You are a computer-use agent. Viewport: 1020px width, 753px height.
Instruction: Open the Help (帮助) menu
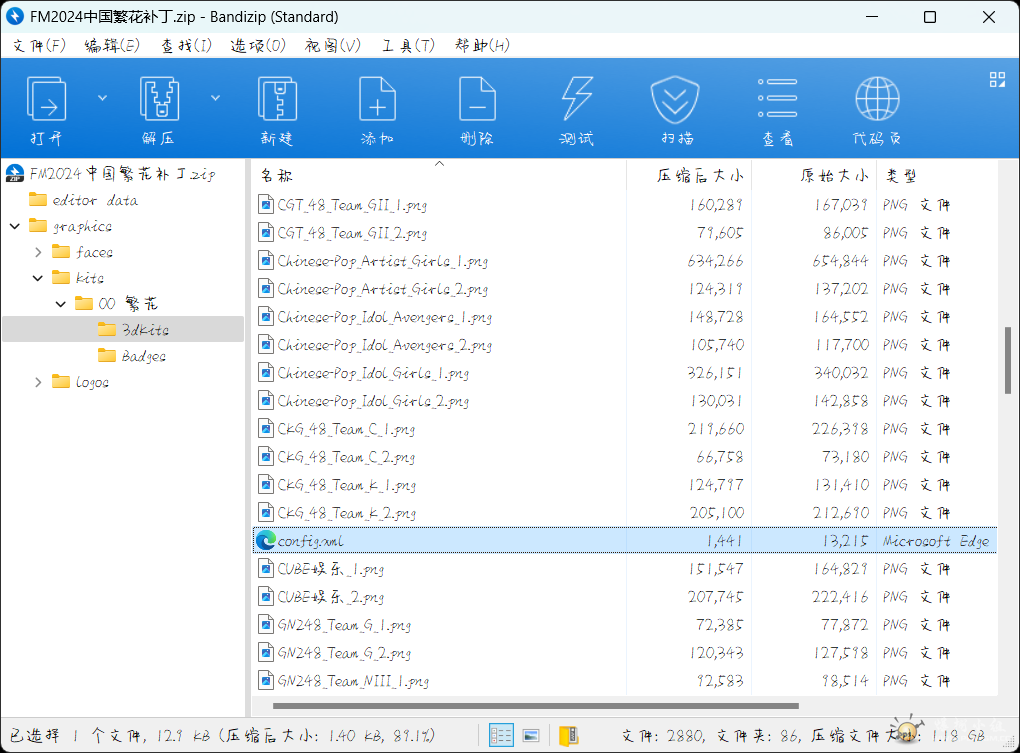click(x=482, y=46)
